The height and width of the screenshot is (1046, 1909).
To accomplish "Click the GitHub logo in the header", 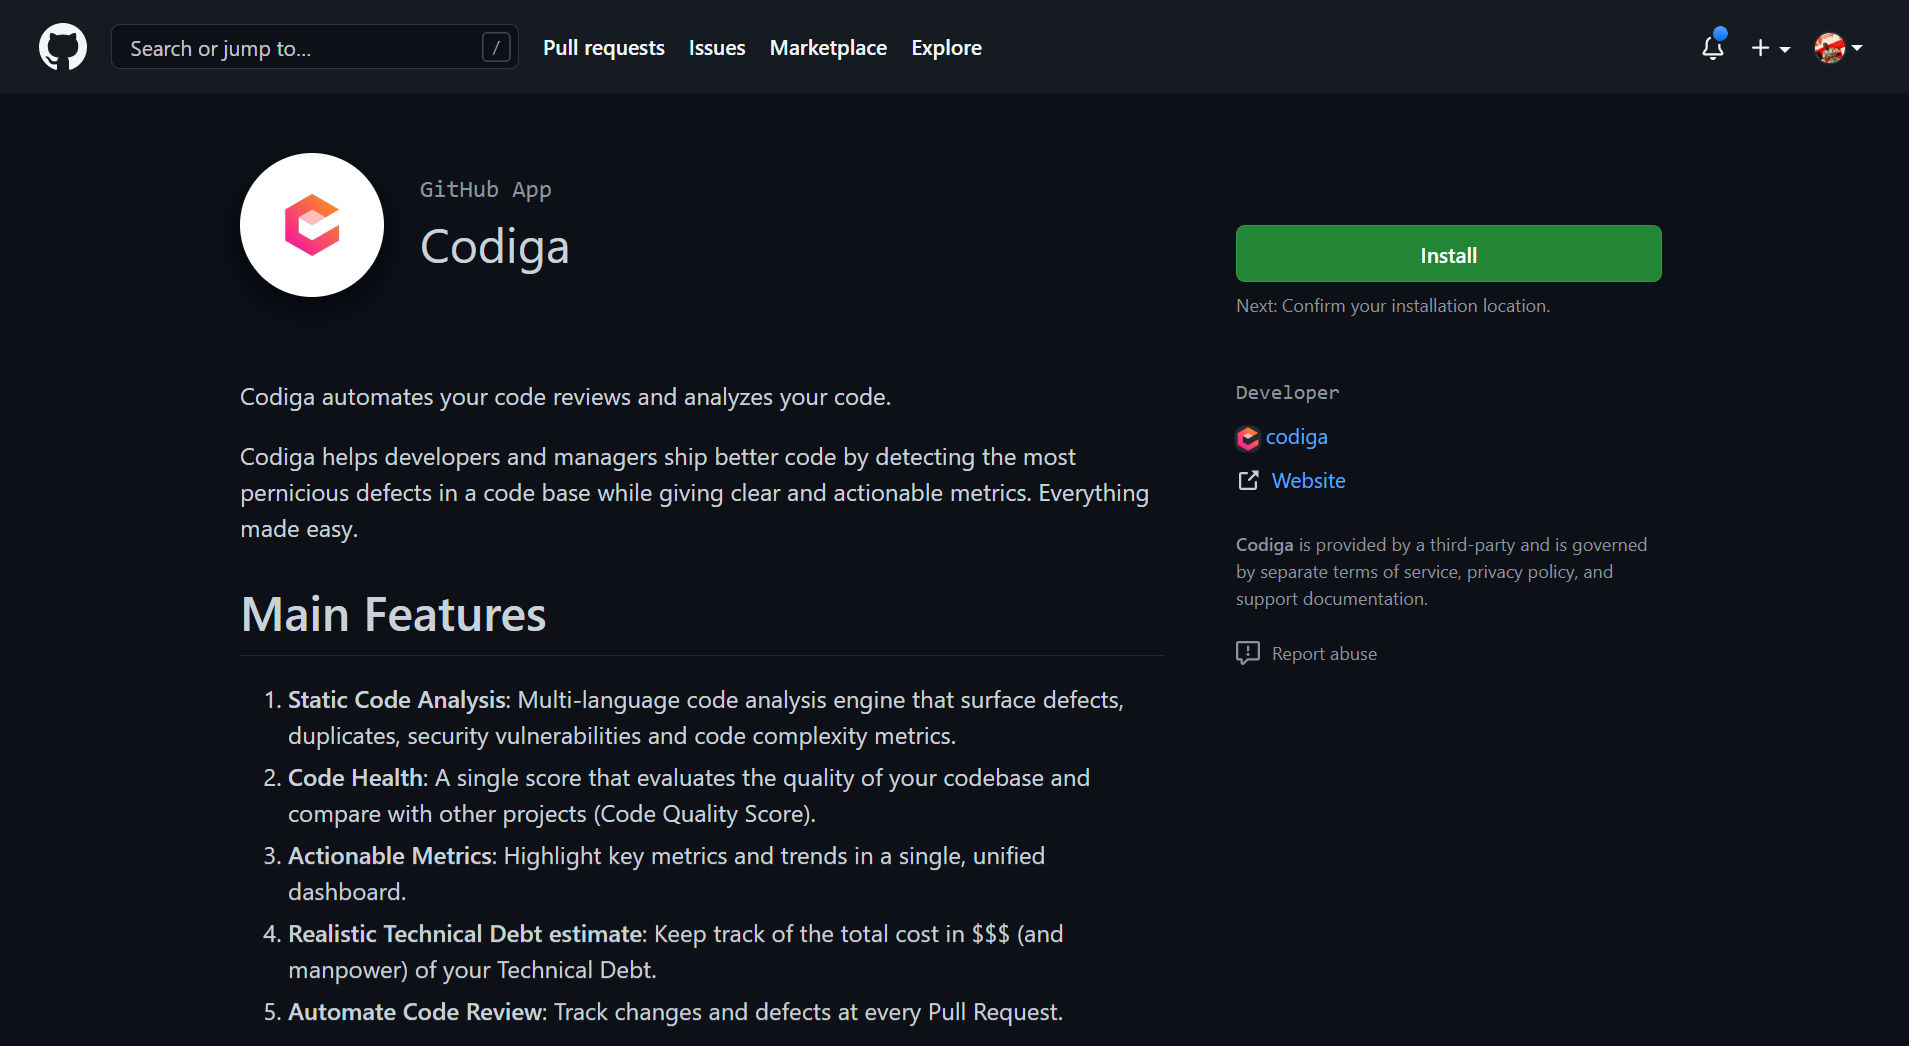I will coord(62,46).
